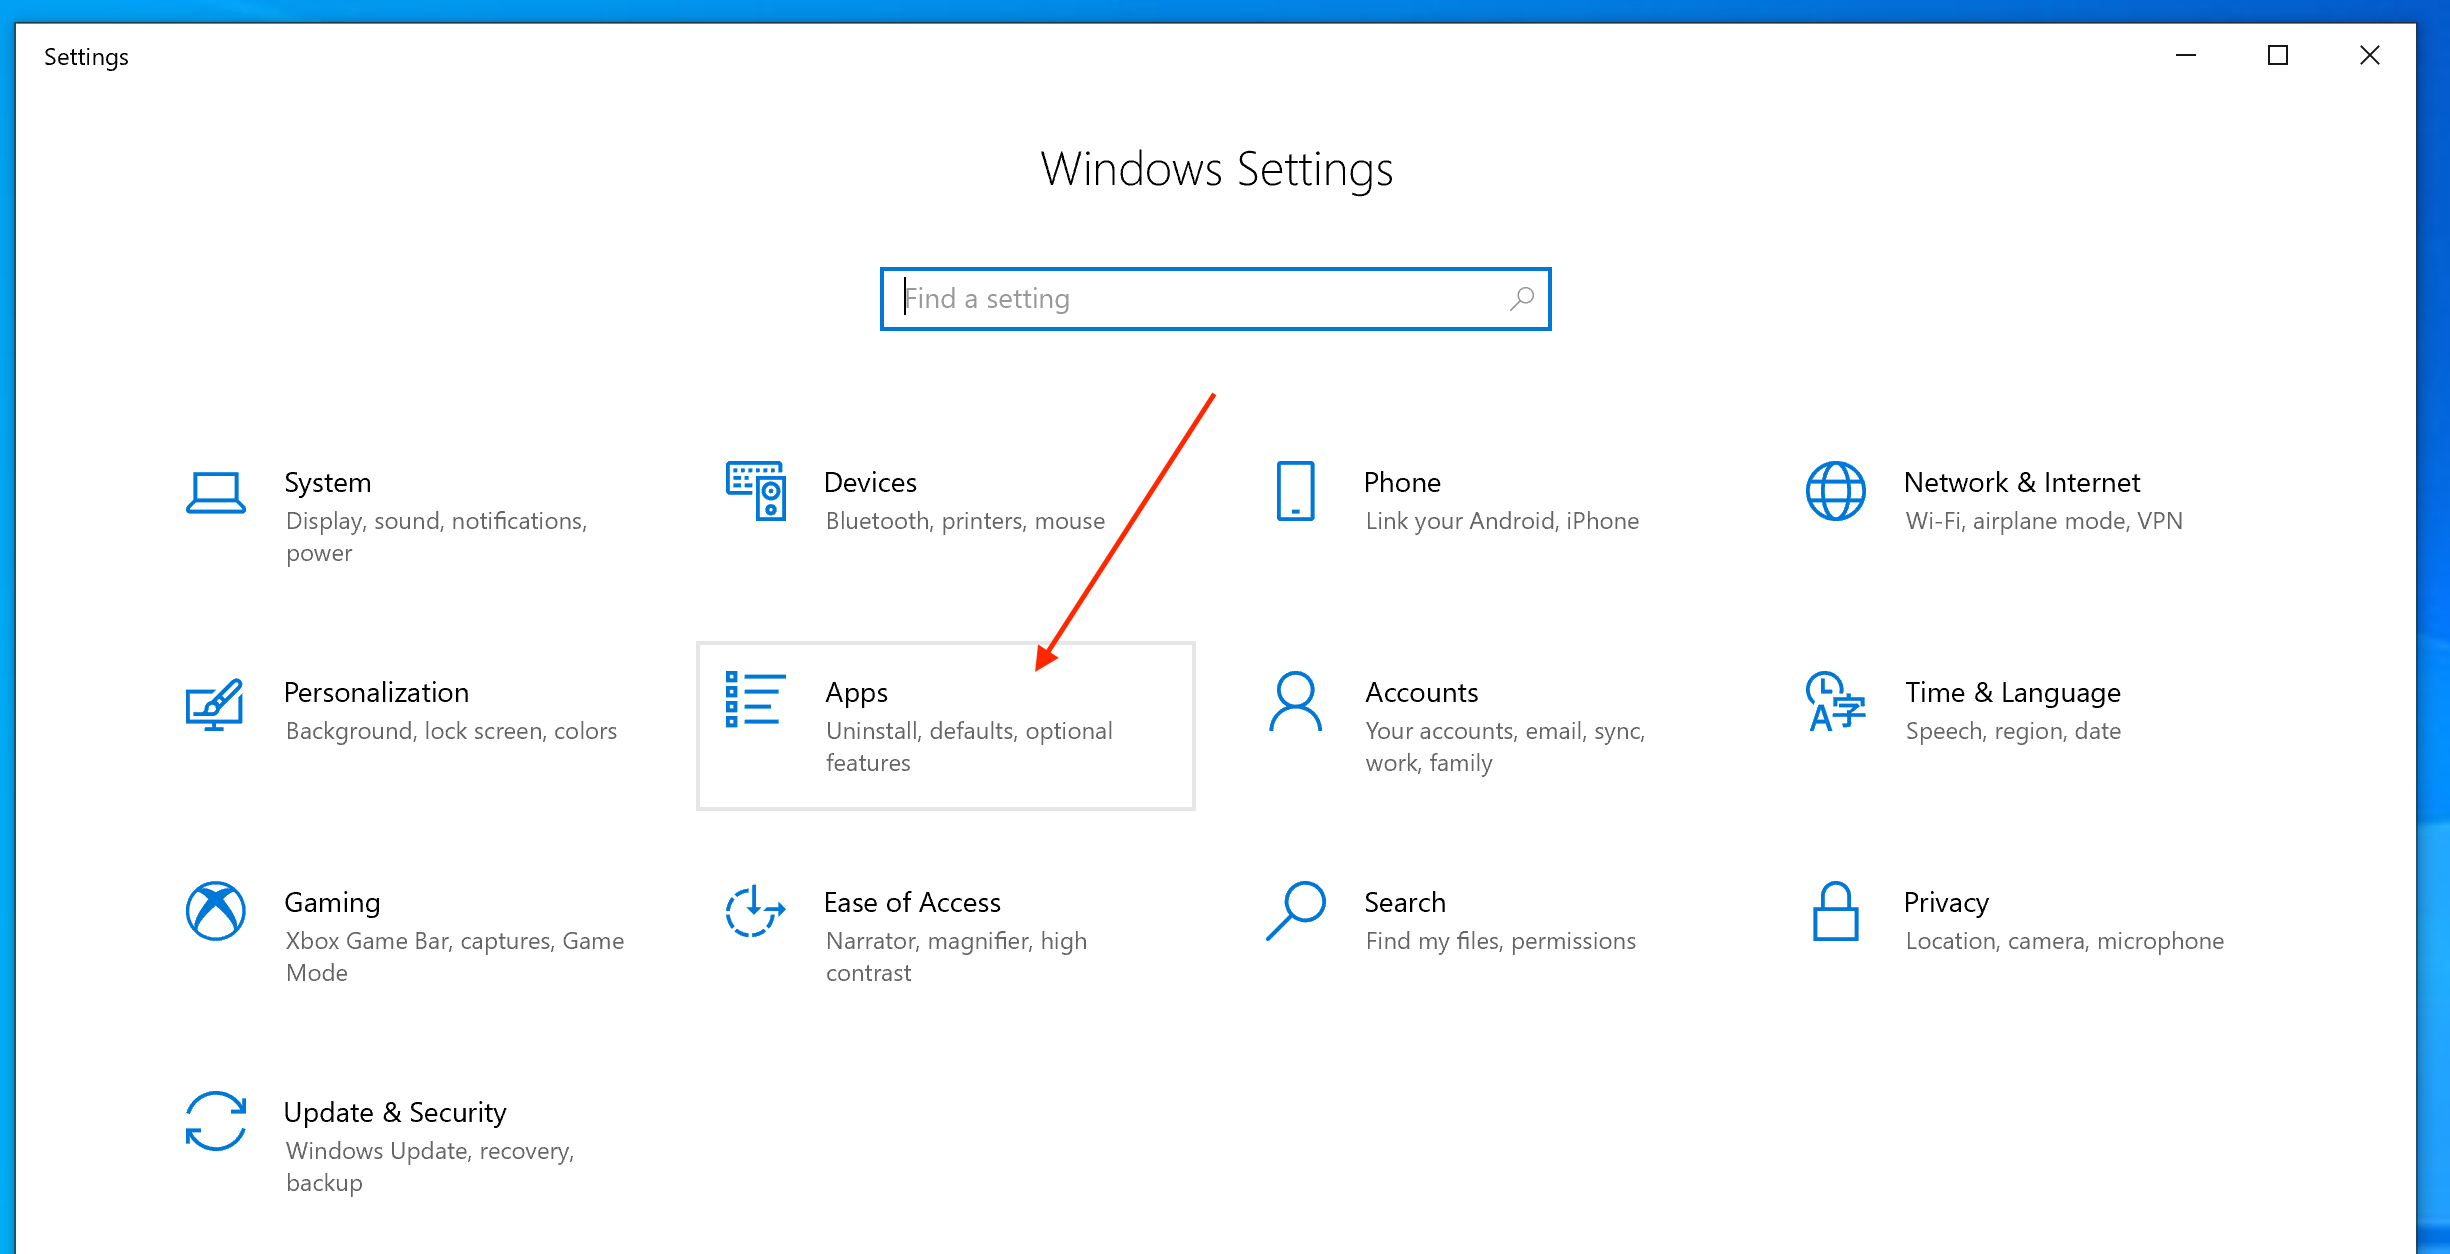Screen dimensions: 2450x1254
Task: Click the Apps list icon
Action: pyautogui.click(x=755, y=700)
